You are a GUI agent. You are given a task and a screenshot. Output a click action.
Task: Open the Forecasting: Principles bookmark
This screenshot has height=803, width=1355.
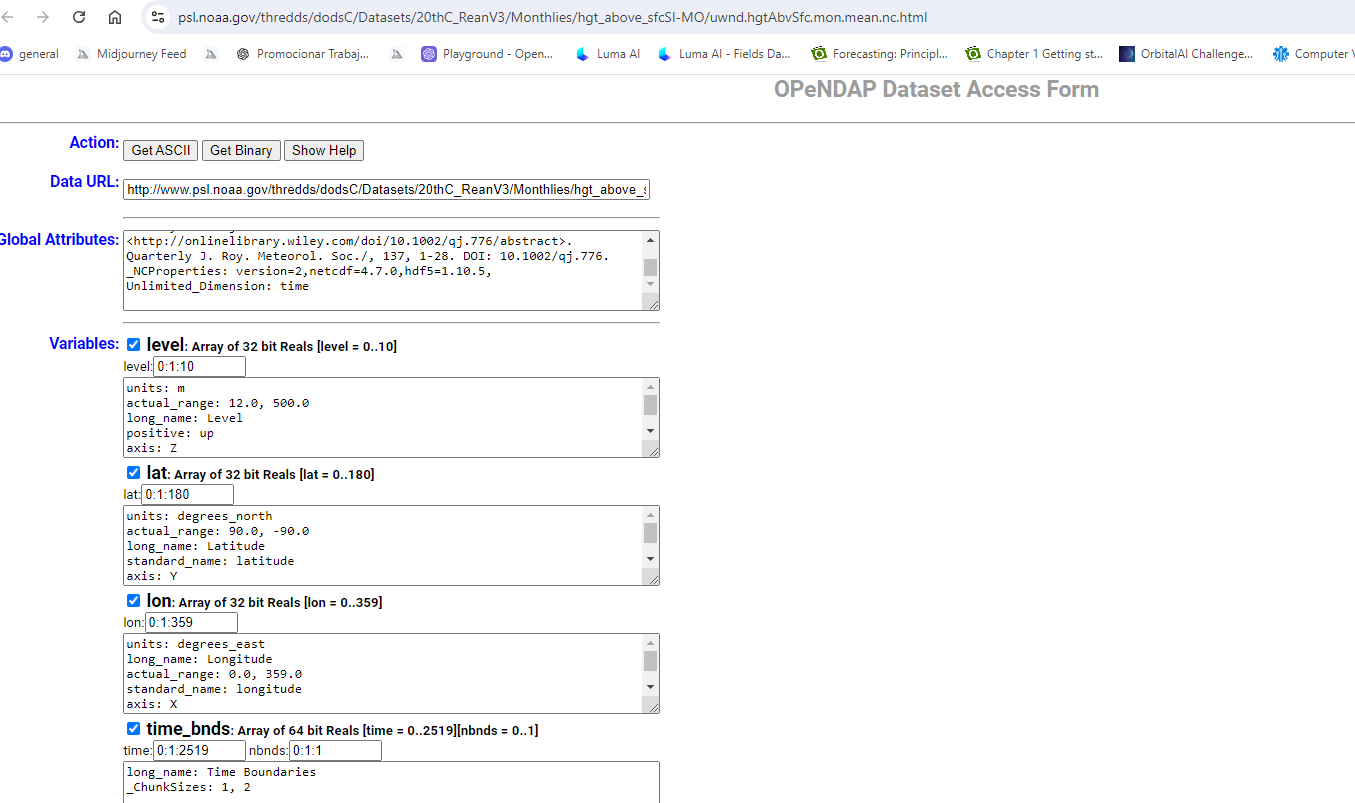[x=880, y=54]
